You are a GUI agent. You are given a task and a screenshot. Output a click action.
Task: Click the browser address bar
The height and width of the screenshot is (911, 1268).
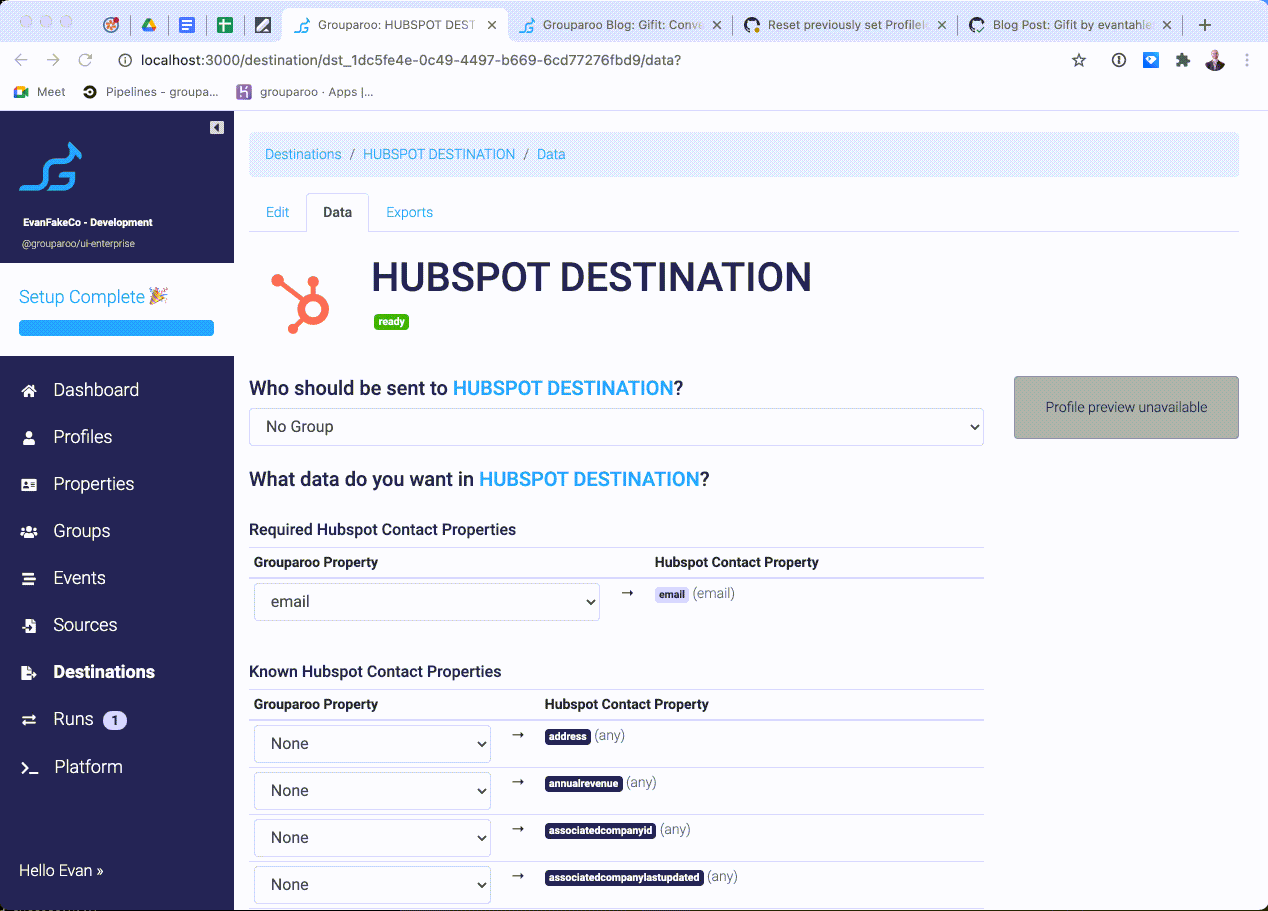600,60
